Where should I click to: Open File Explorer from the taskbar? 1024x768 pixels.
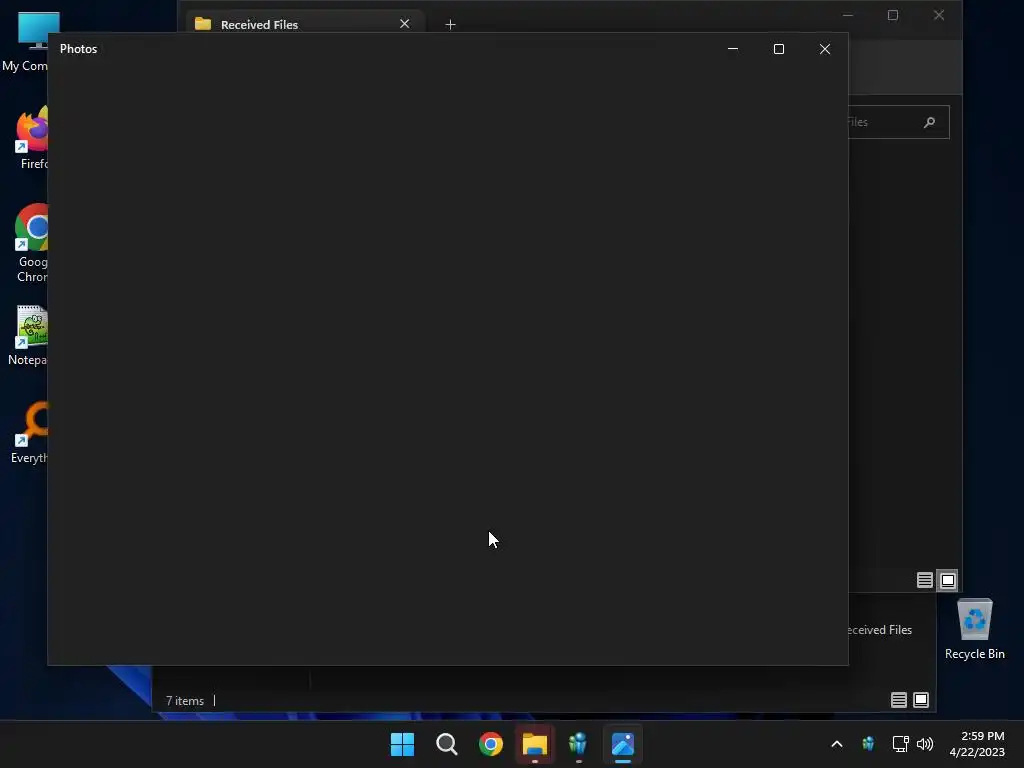535,744
